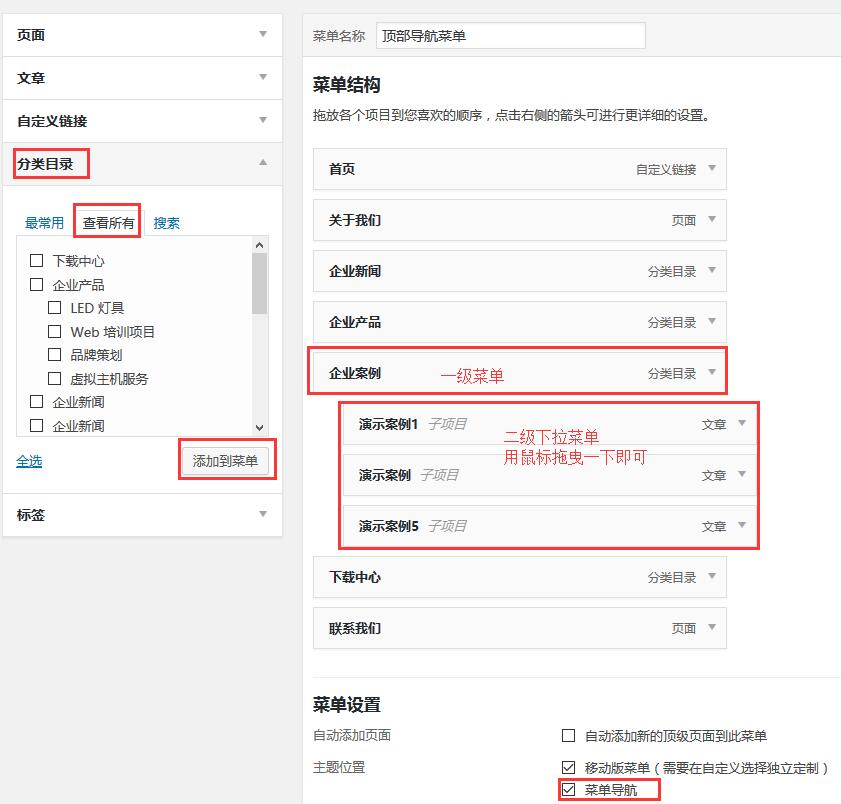Viewport: 841px width, 804px height.
Task: Click the 菜单名称 text input field
Action: [x=510, y=36]
